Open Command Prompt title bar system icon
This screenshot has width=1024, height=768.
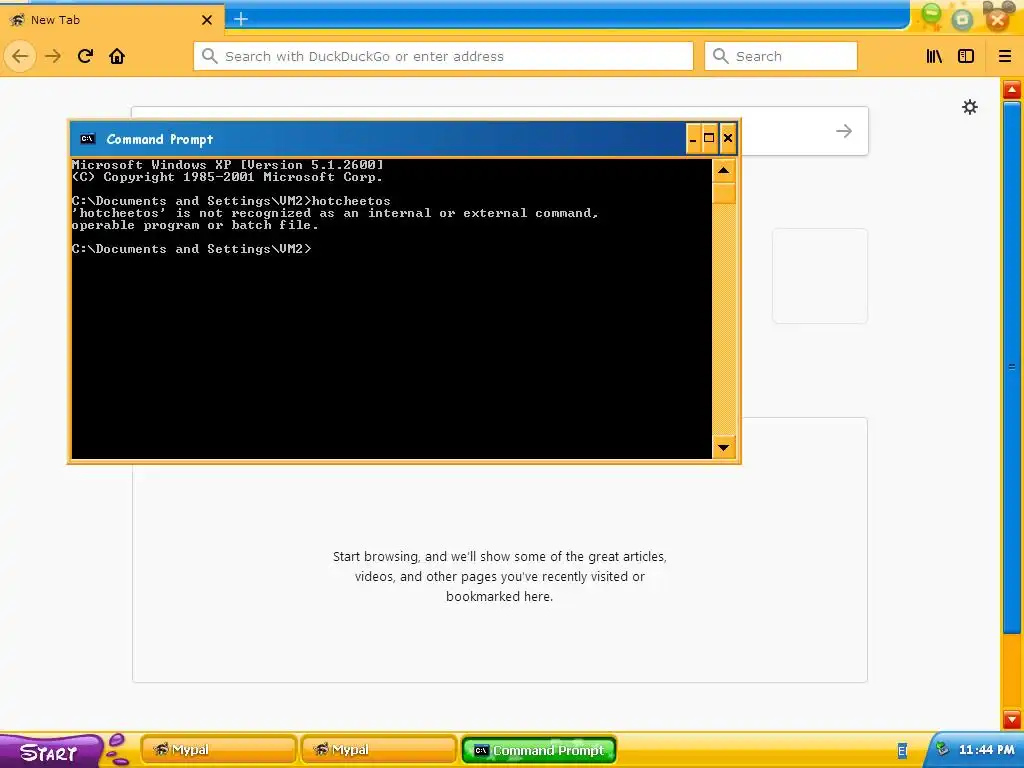(x=88, y=138)
